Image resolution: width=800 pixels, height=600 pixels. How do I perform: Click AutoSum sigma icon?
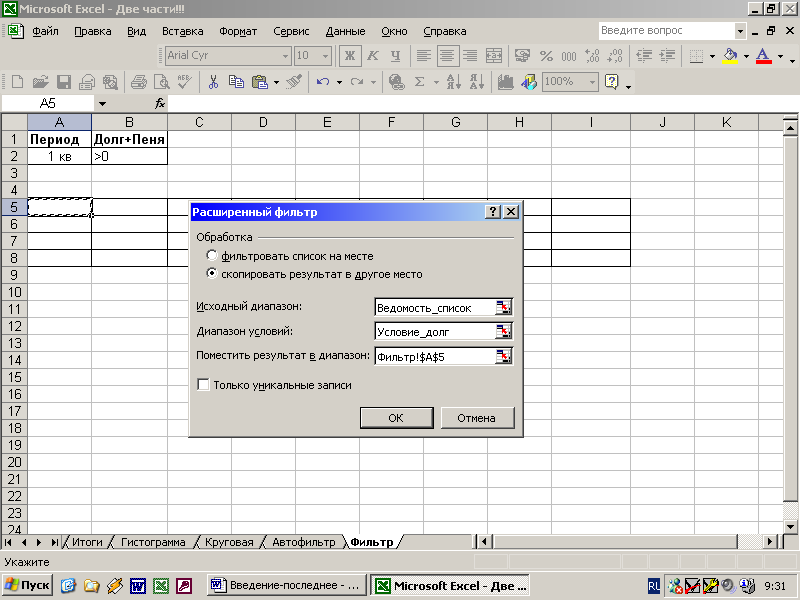[x=419, y=82]
